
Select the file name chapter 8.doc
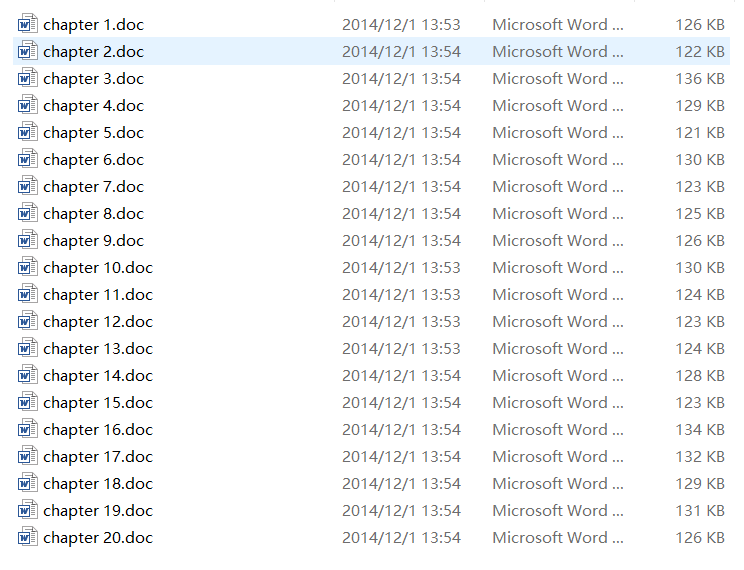[93, 214]
